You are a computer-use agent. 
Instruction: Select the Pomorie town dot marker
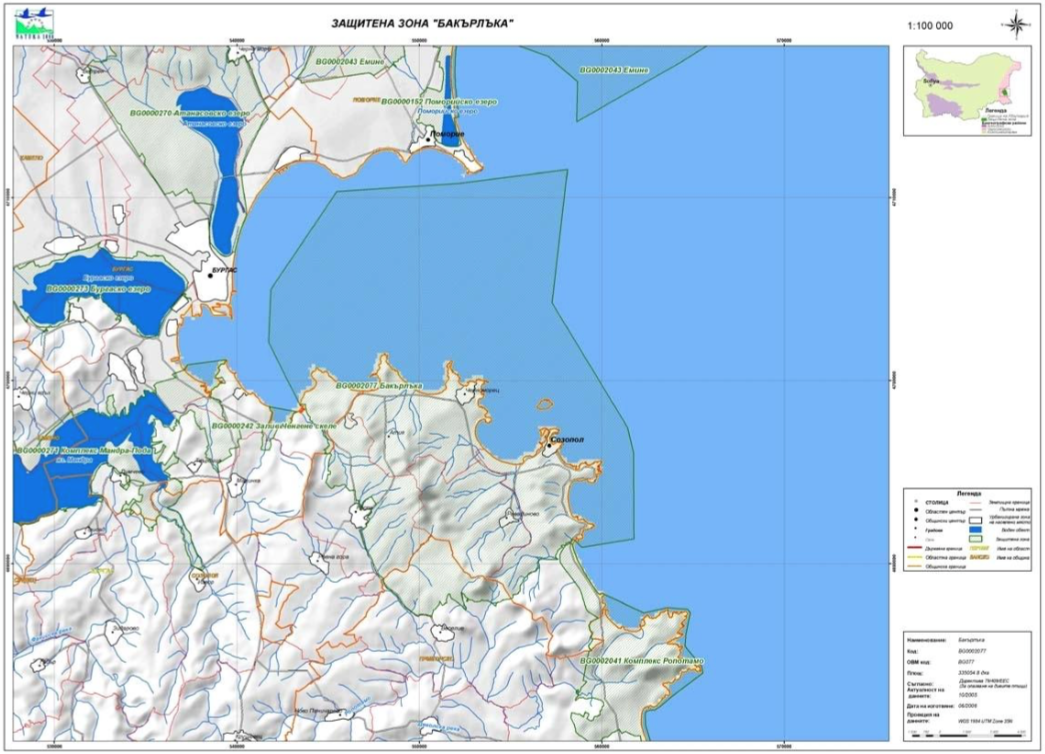tap(429, 140)
